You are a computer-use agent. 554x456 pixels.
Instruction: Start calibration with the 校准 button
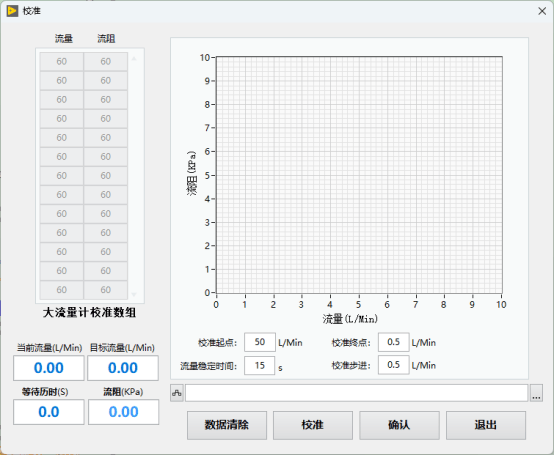pos(313,425)
